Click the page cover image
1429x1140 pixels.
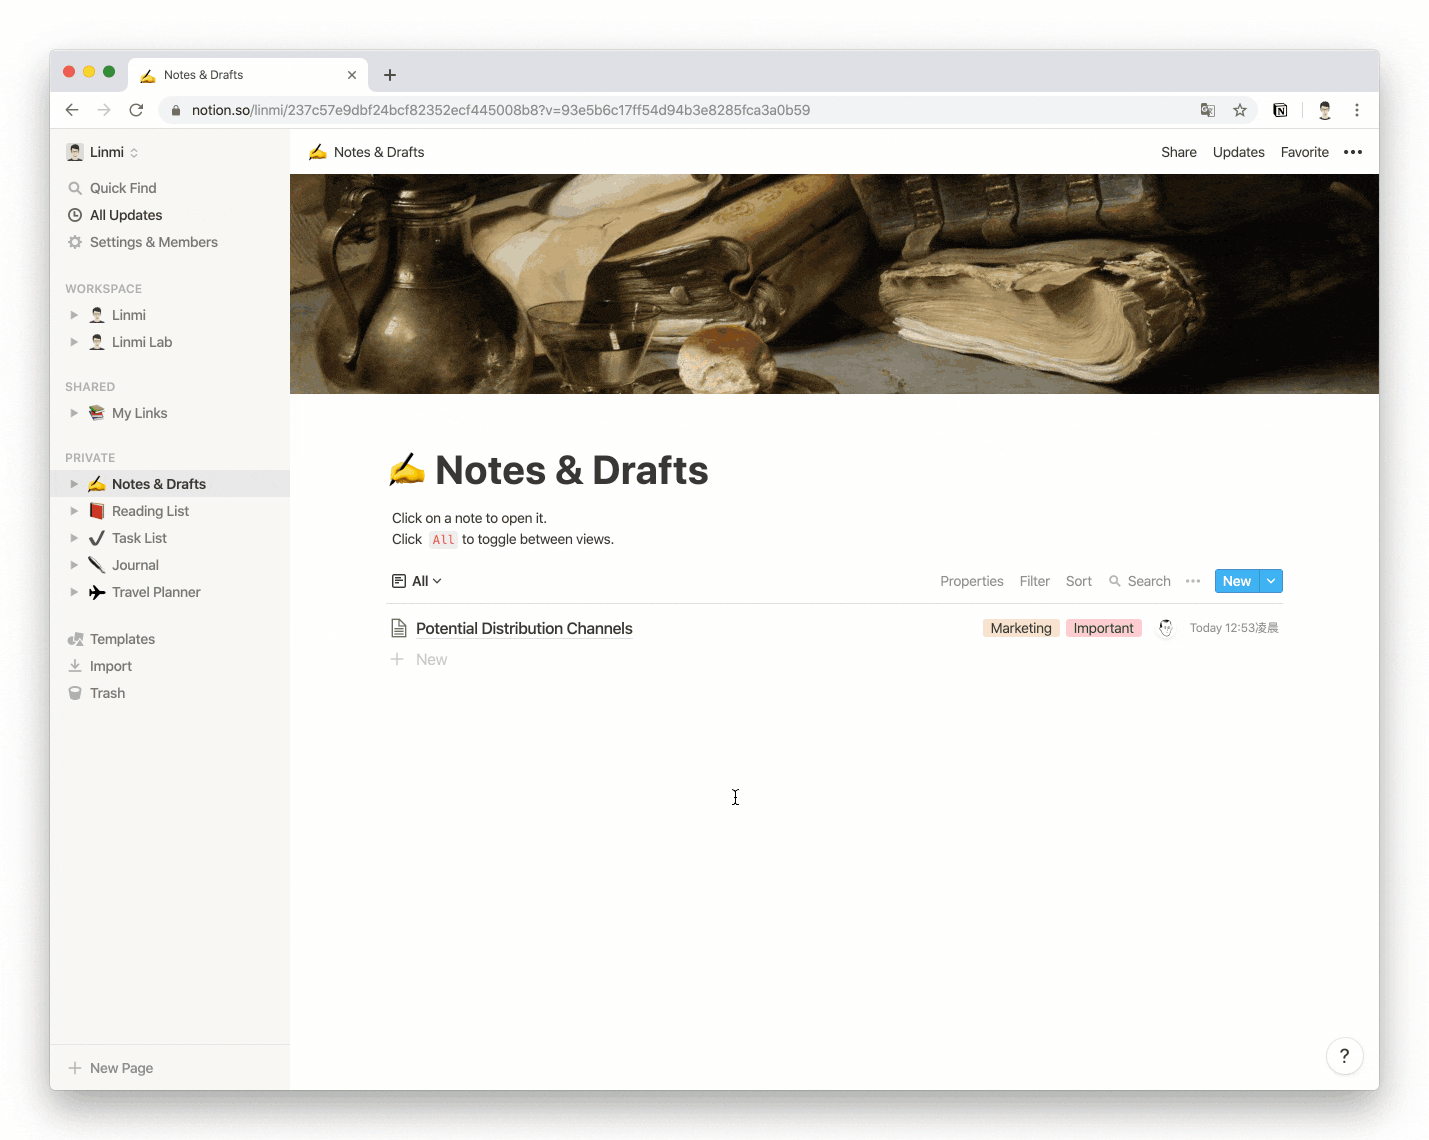click(834, 284)
